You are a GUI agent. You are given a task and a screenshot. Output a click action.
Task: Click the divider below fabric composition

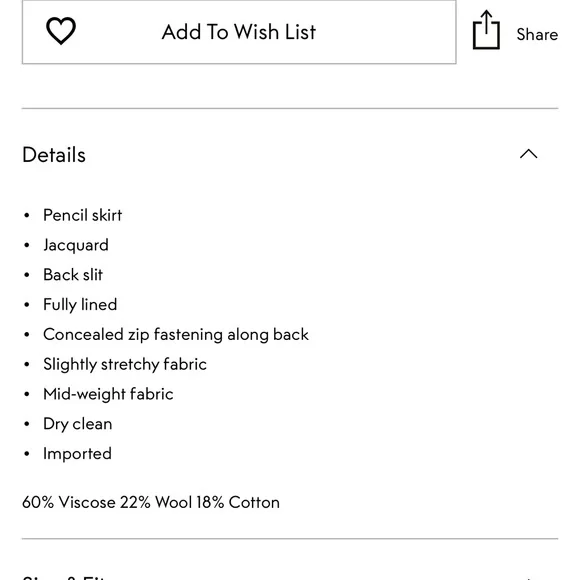(290, 539)
